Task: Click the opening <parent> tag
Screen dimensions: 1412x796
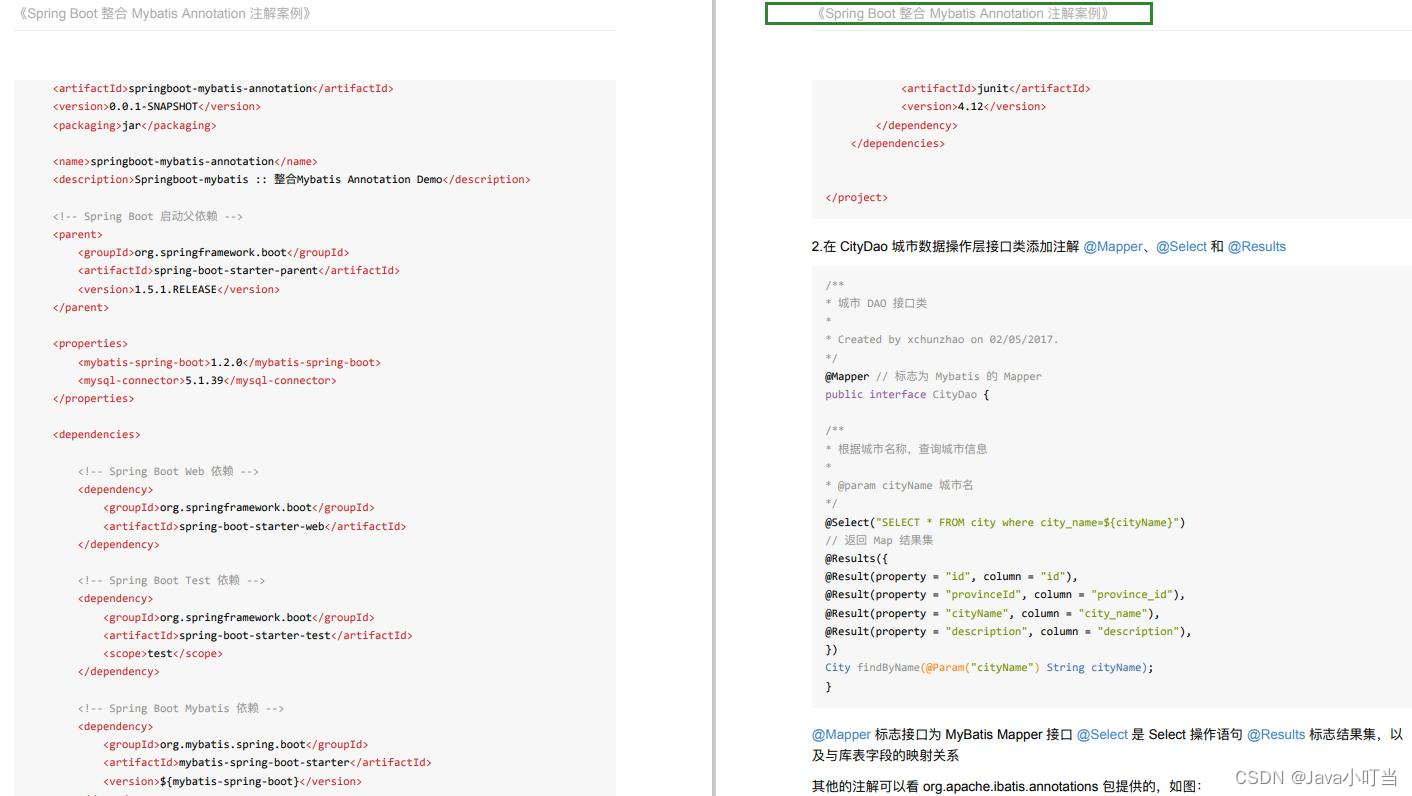Action: click(x=78, y=234)
